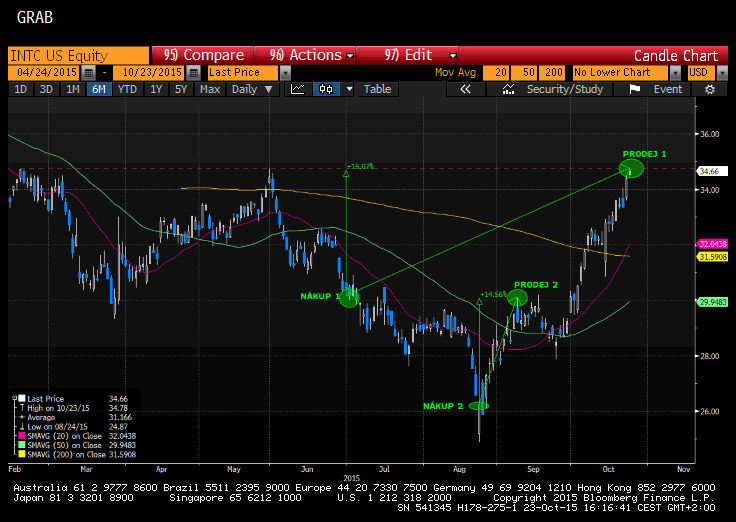This screenshot has height=522, width=736.
Task: Open the No Lower Chart dropdown arrow
Action: pos(675,73)
